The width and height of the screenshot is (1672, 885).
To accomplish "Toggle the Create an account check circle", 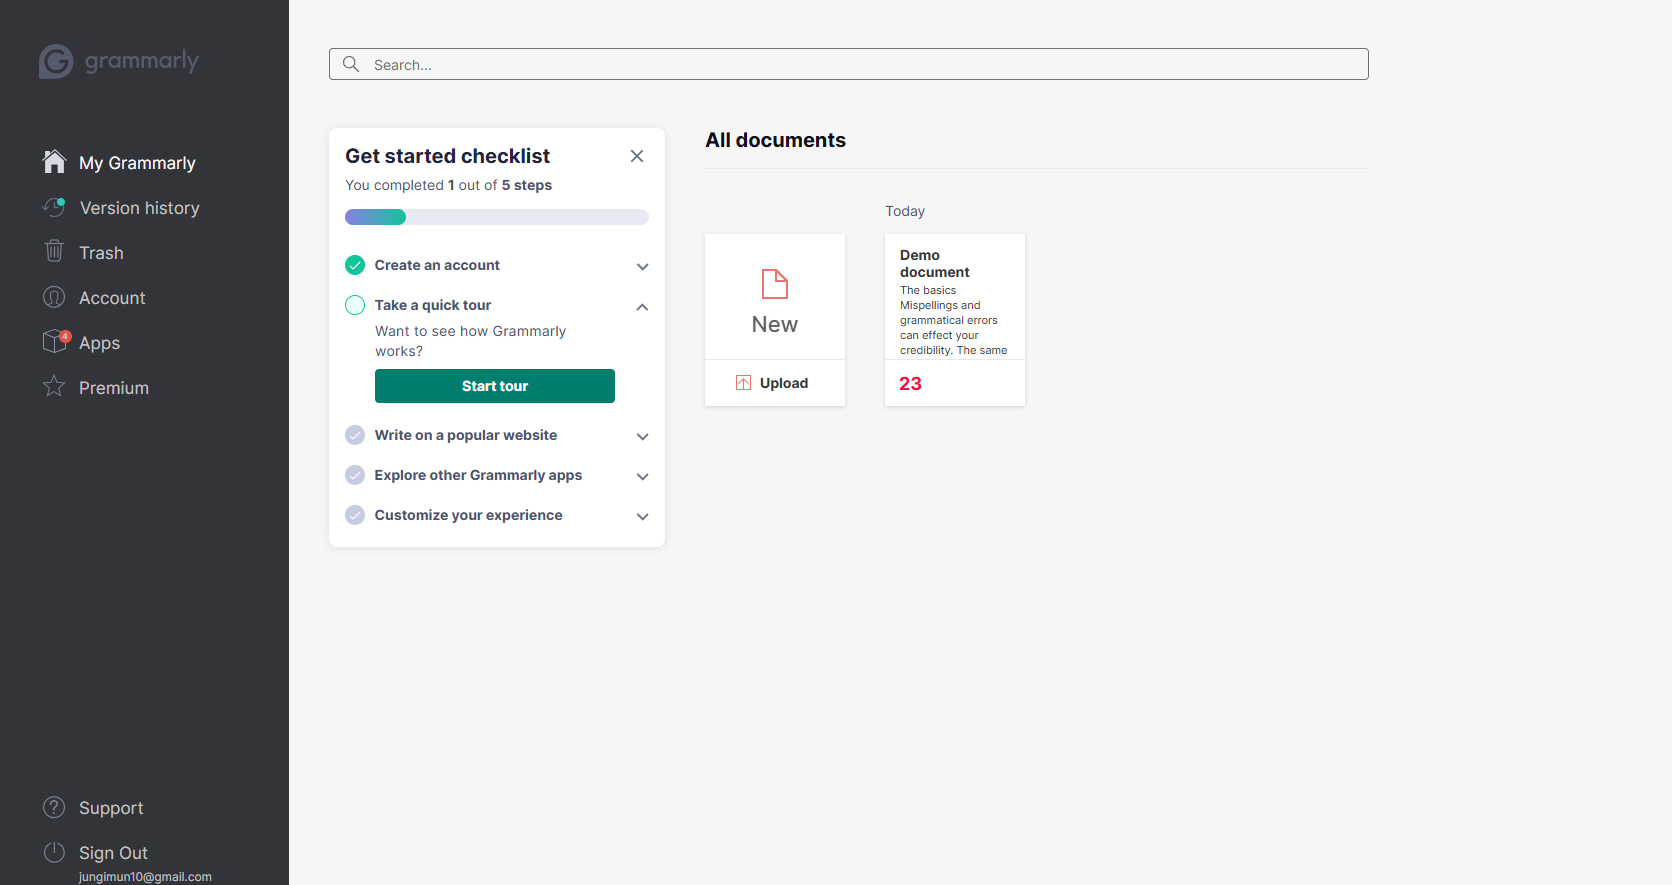I will (x=355, y=265).
